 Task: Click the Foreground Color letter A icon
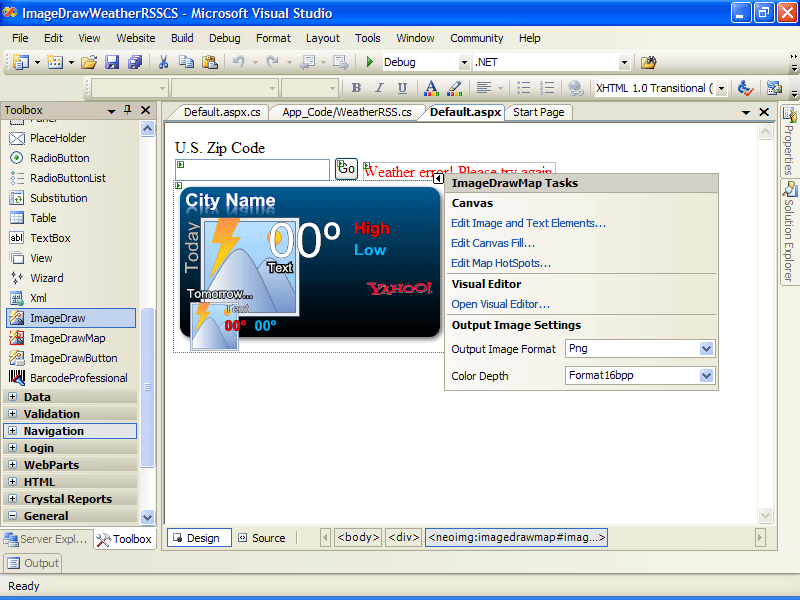[x=431, y=88]
